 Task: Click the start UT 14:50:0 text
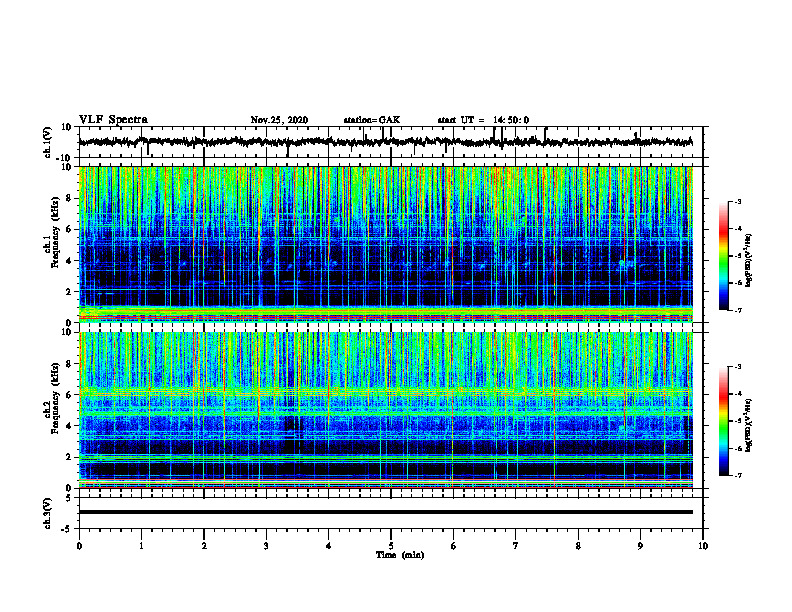[x=483, y=120]
